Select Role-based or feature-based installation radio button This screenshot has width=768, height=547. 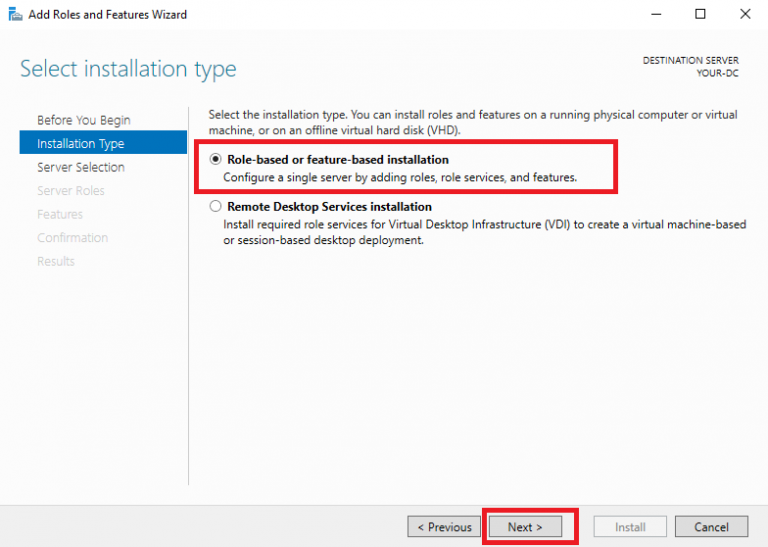[x=215, y=160]
